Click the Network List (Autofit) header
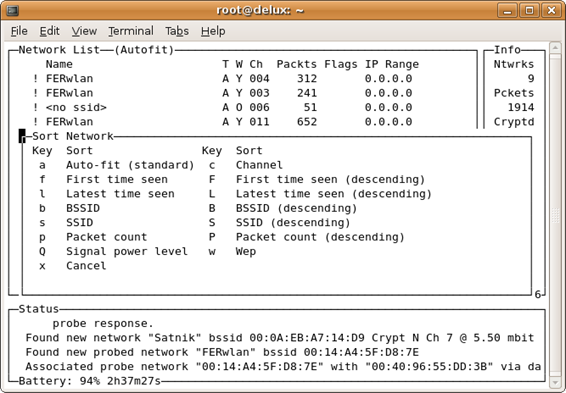This screenshot has width=566, height=393. (x=96, y=49)
